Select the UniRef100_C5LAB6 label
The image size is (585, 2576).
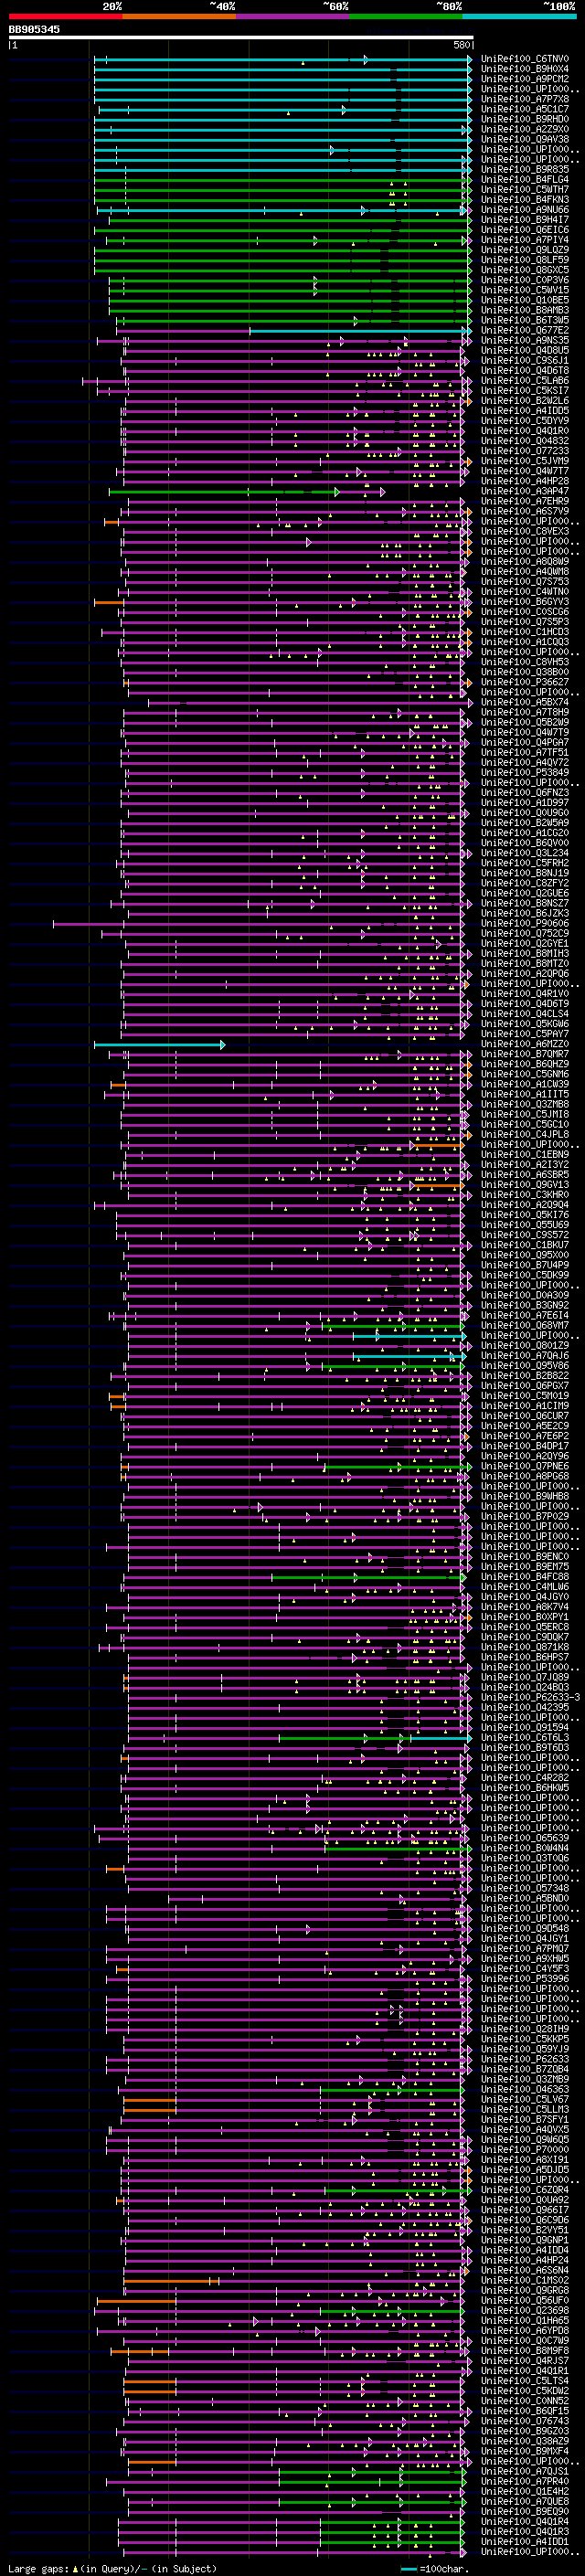525,381
